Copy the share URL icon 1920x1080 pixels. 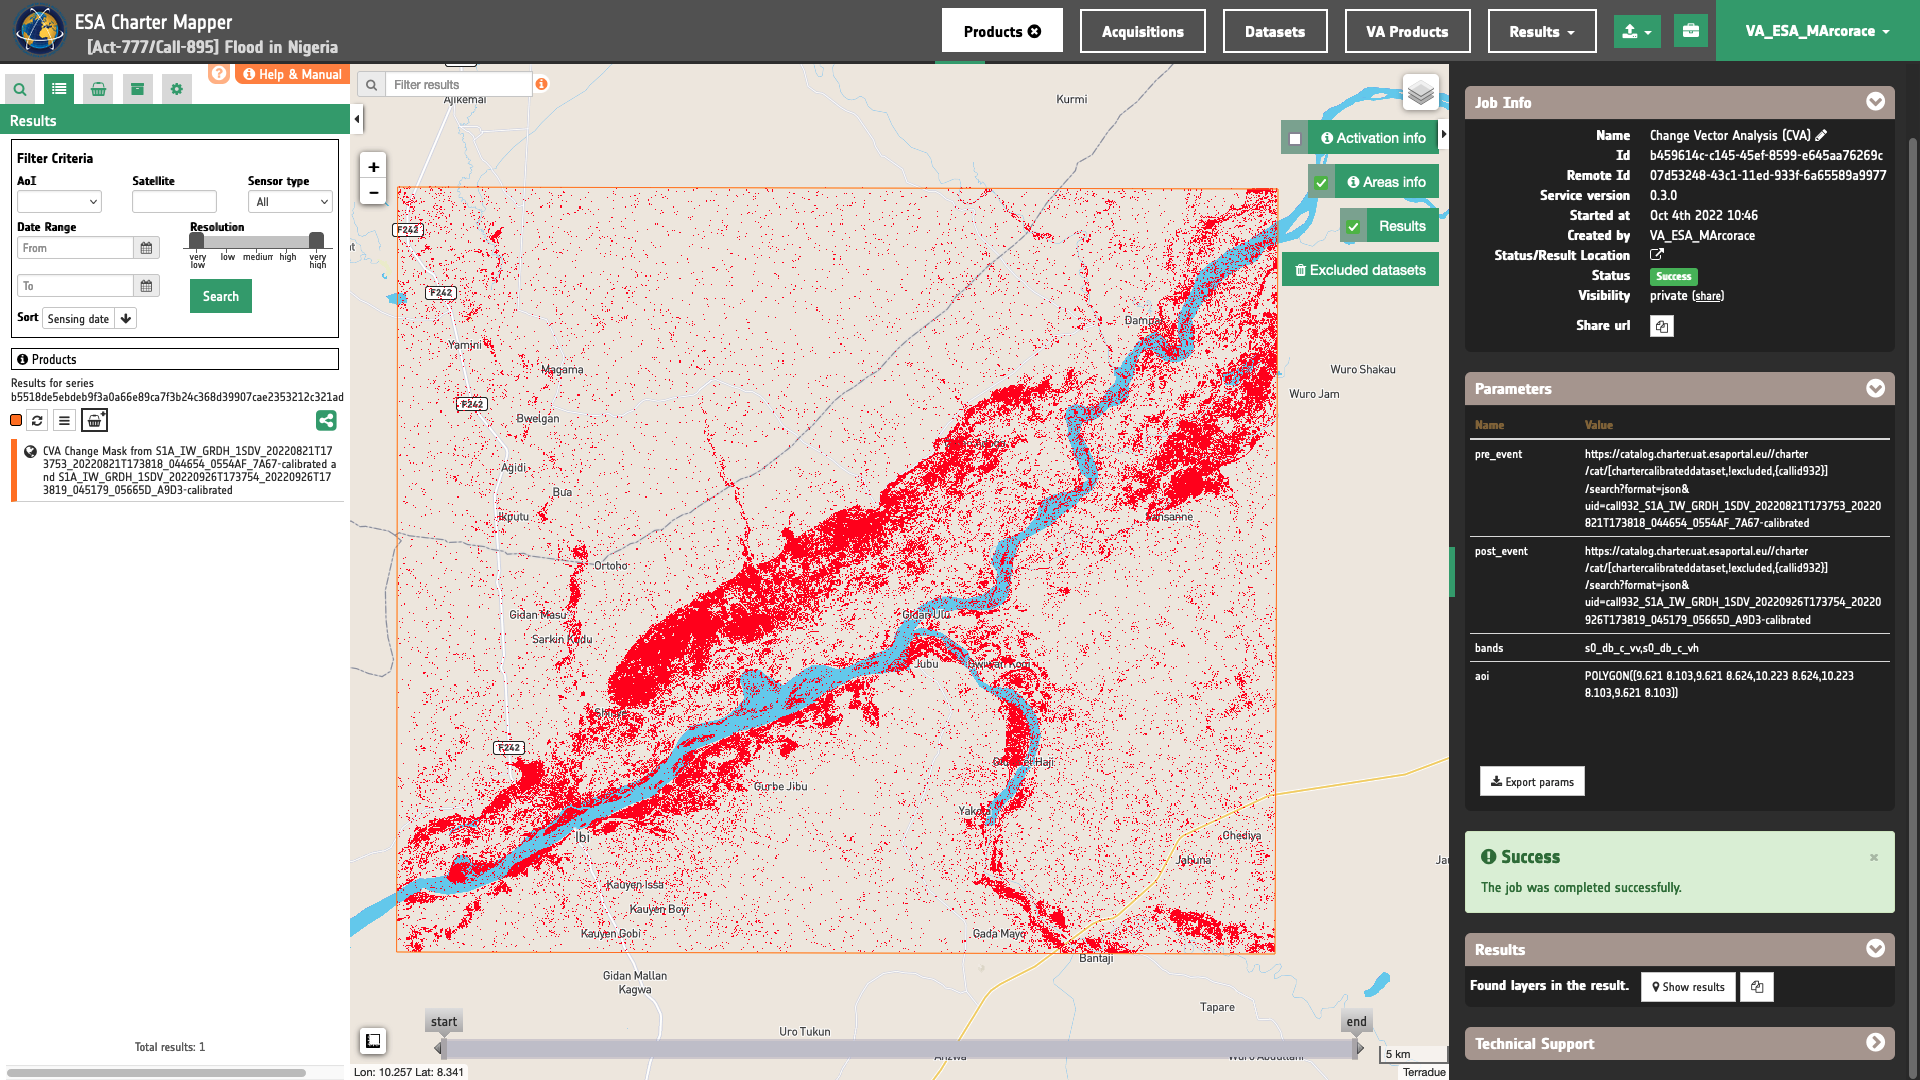(x=1661, y=326)
